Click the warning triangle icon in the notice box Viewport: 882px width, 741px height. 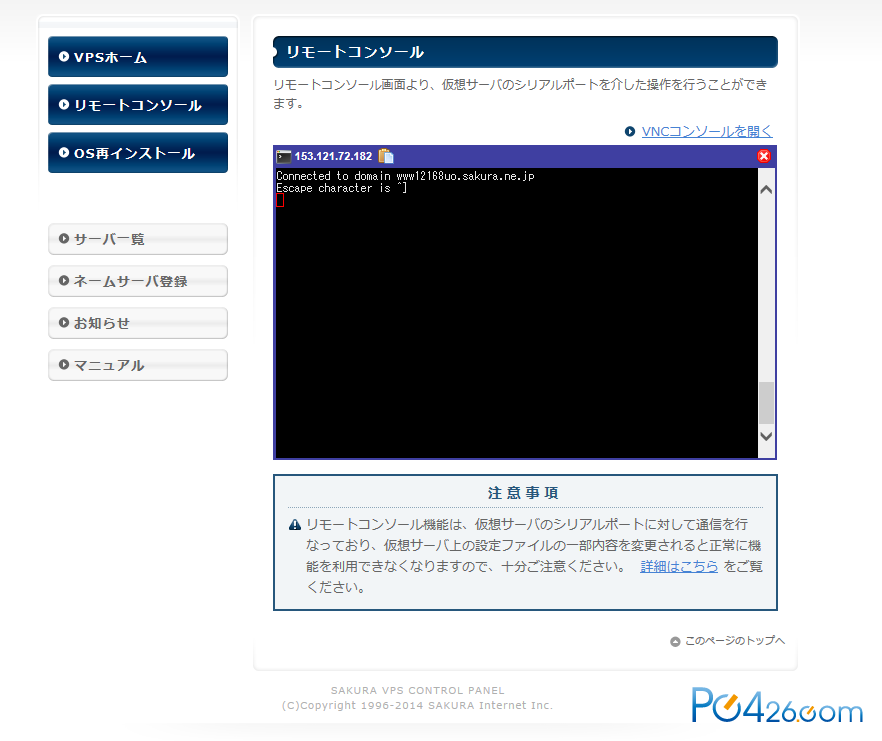(295, 525)
